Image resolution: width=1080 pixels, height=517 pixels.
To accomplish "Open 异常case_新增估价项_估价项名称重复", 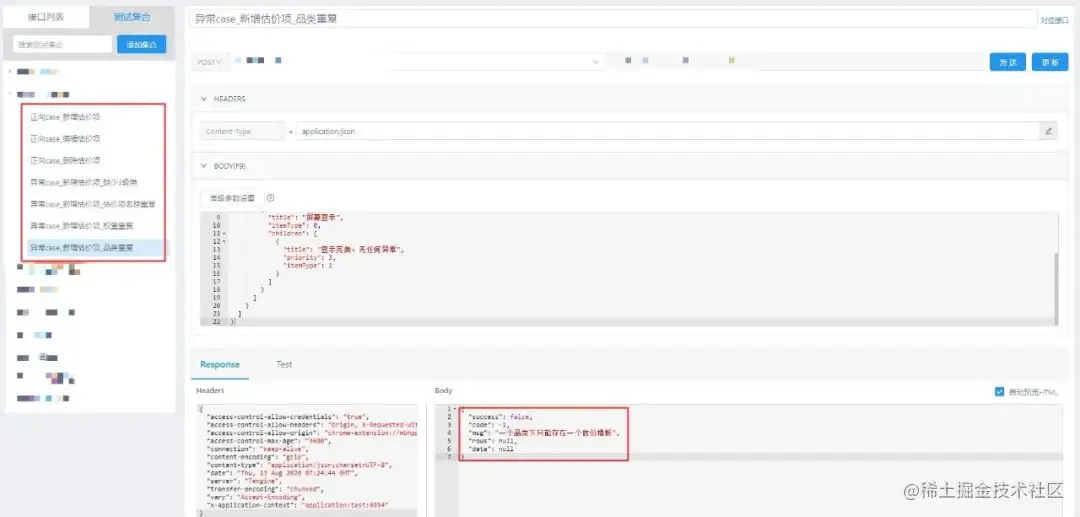I will pyautogui.click(x=94, y=204).
